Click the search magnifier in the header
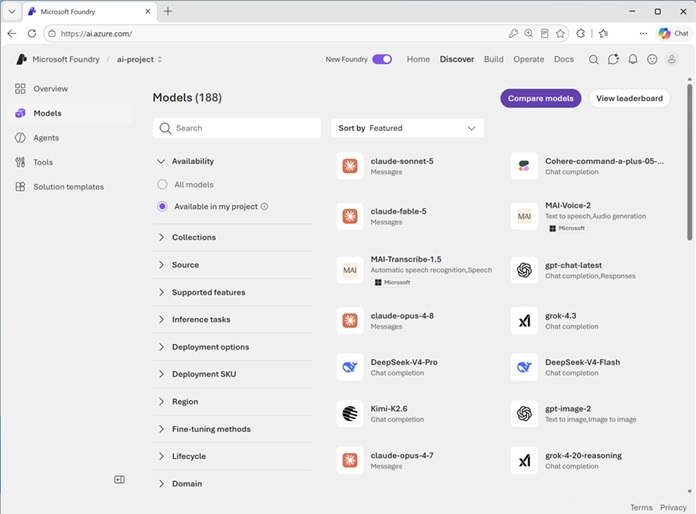696x514 pixels. click(593, 59)
